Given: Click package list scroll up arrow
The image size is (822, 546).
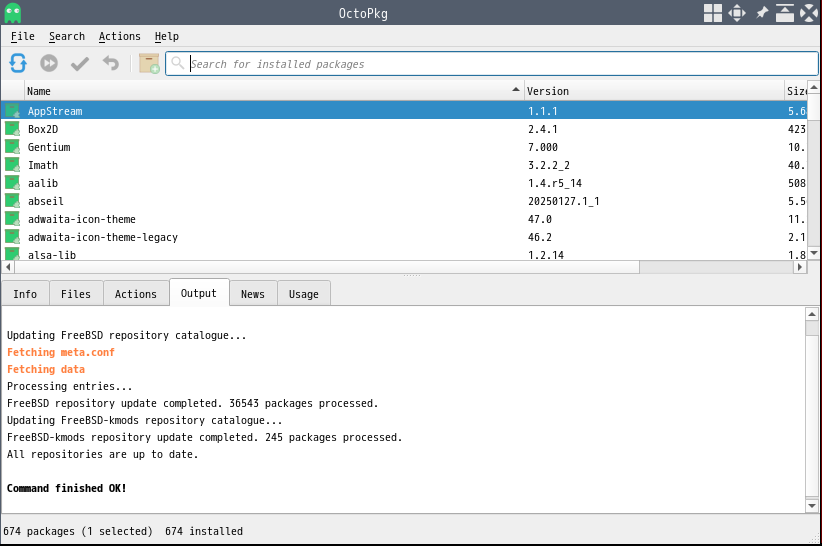Looking at the screenshot, I should click(814, 87).
